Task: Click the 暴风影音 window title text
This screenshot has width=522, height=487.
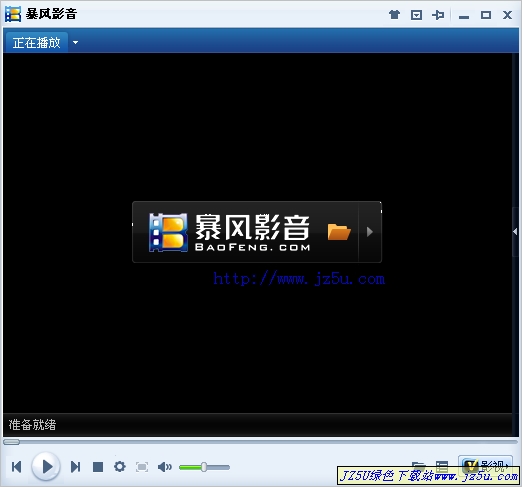Action: (x=51, y=14)
